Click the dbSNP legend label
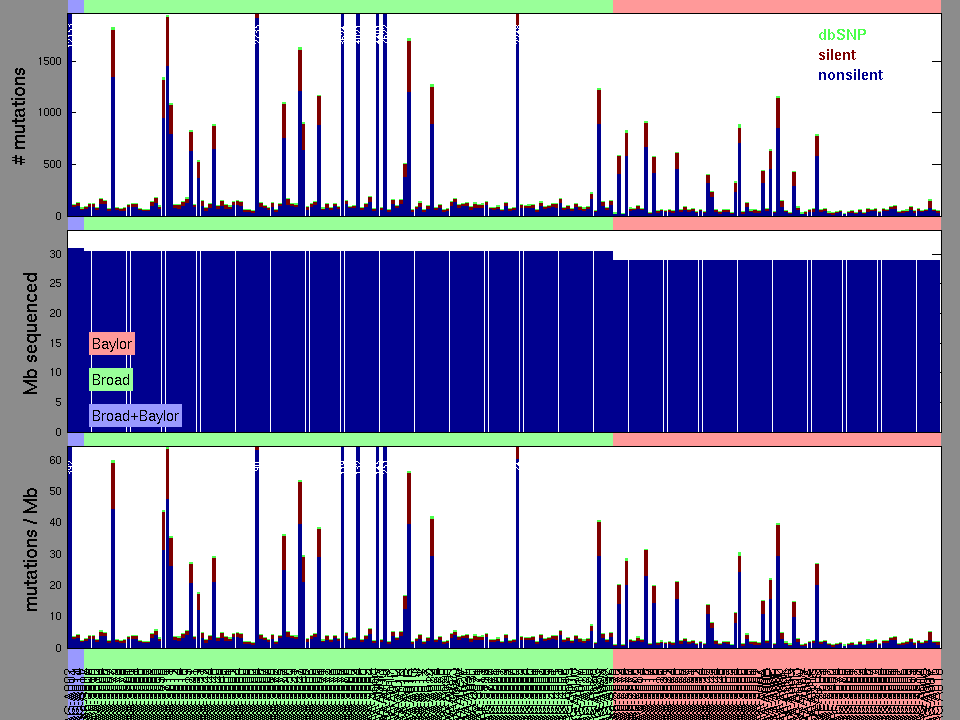 pyautogui.click(x=842, y=35)
